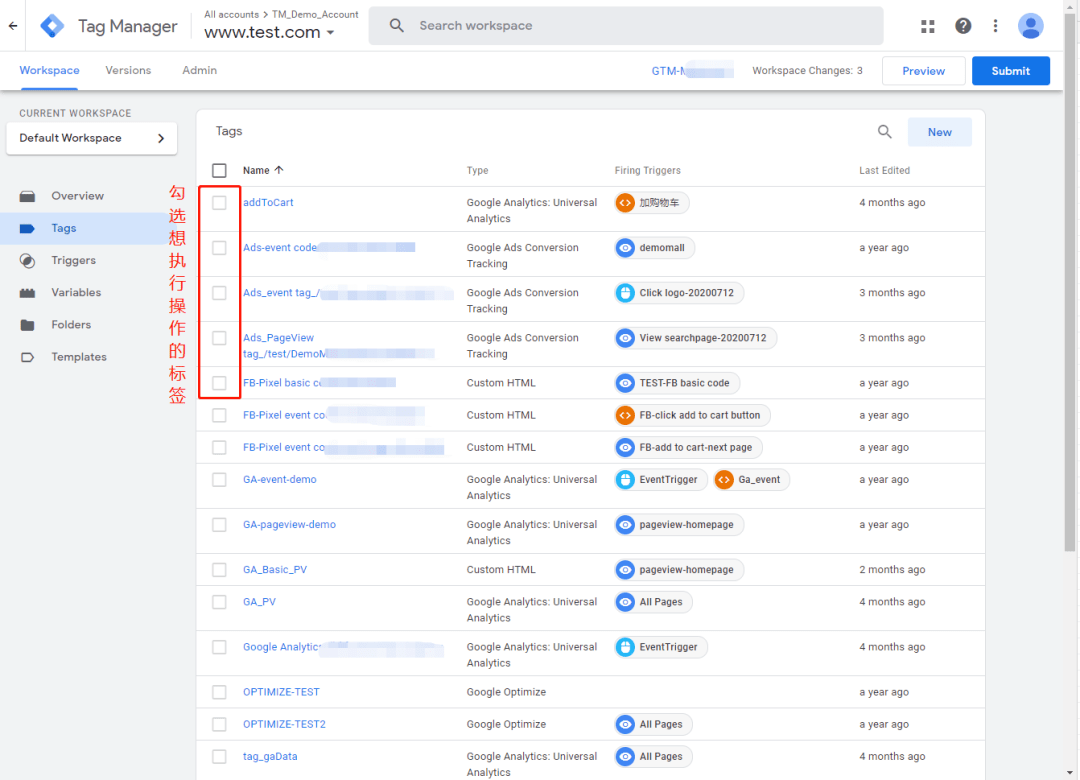Viewport: 1080px width, 780px height.
Task: Check the GA-pageview-demo checkbox
Action: 219,525
